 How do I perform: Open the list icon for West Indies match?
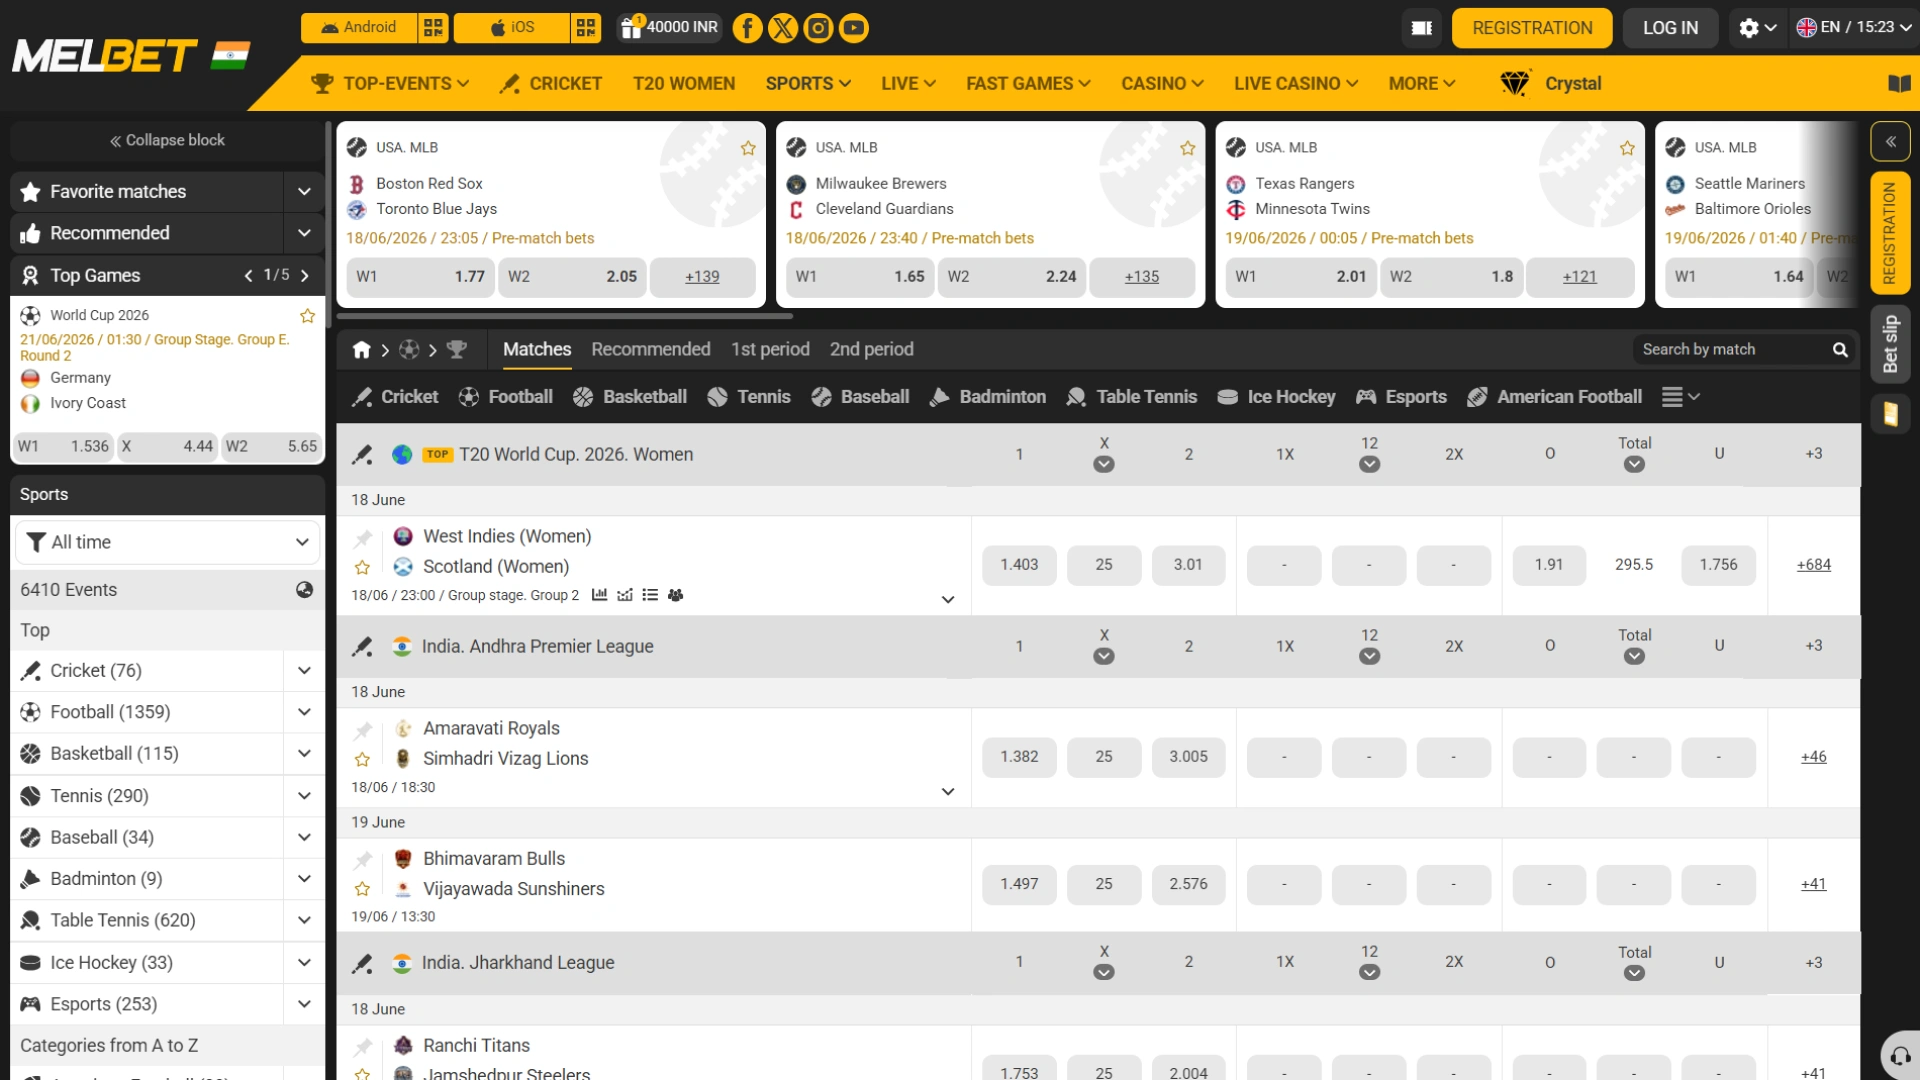click(650, 595)
